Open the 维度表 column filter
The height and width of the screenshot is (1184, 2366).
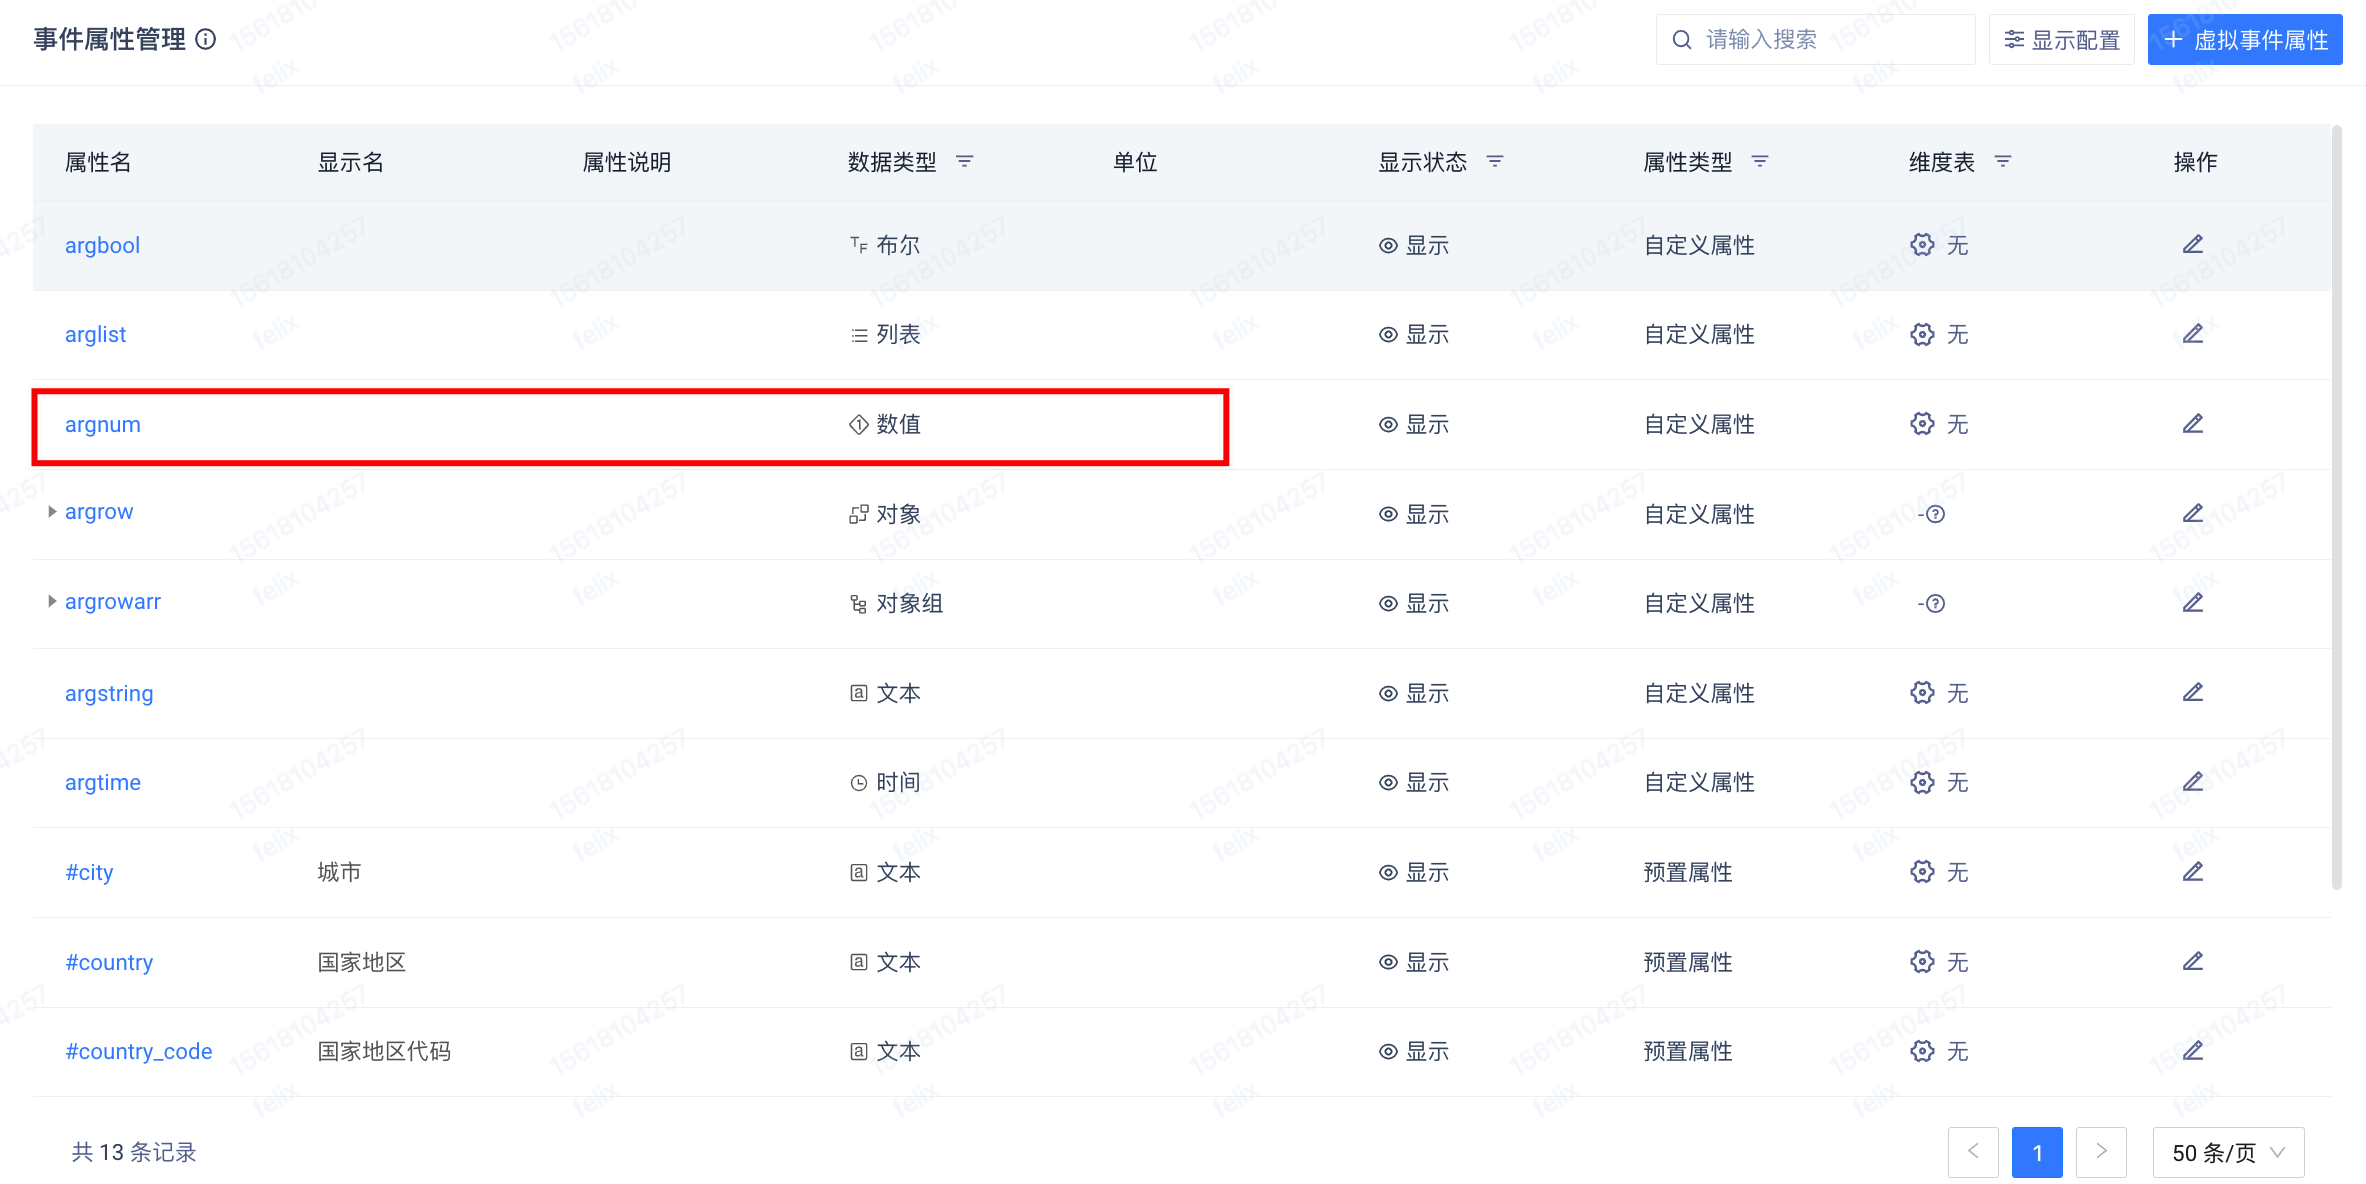(x=2002, y=161)
